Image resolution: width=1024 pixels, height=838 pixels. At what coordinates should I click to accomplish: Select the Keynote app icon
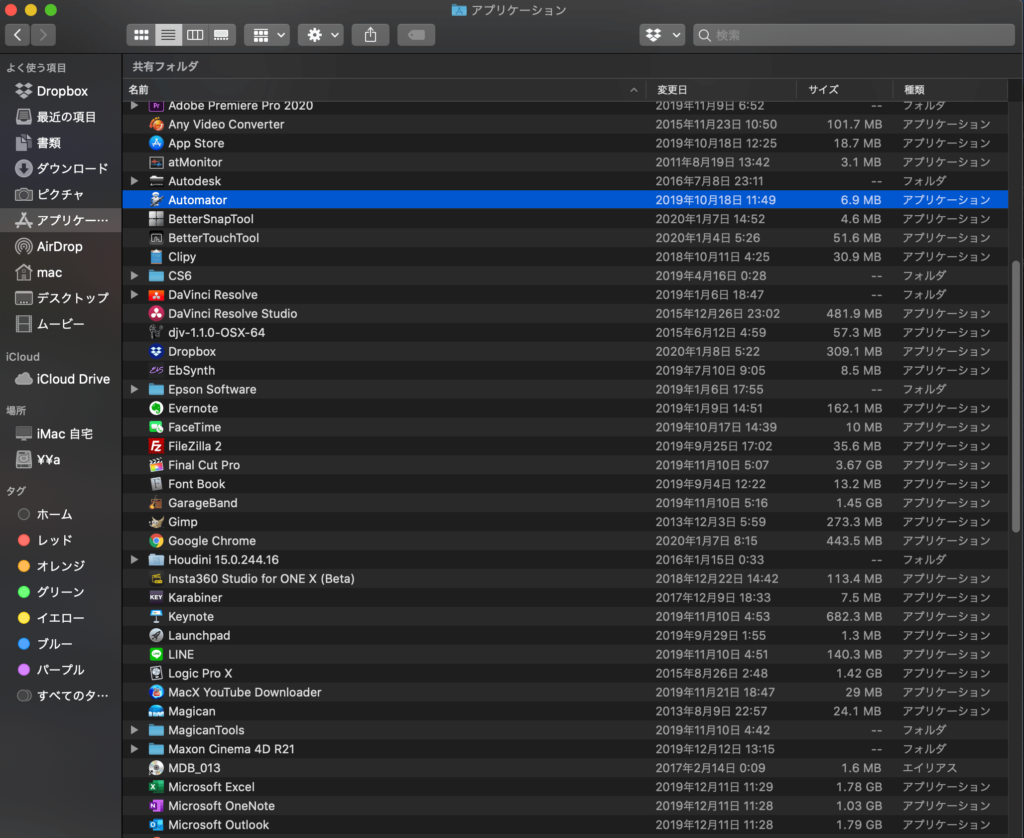coord(156,617)
